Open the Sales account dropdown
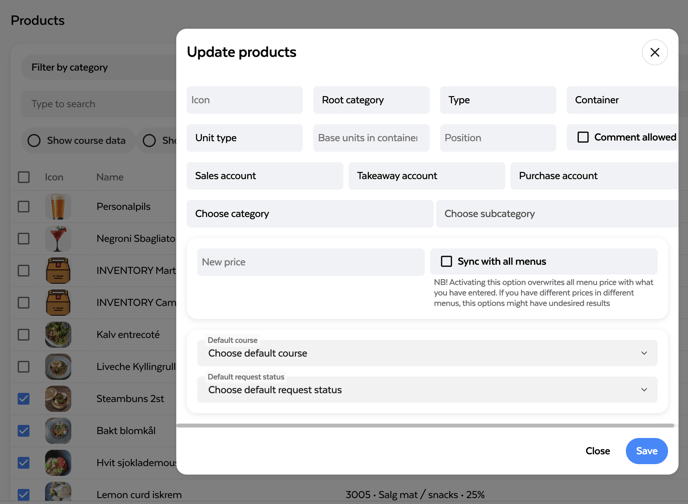The width and height of the screenshot is (688, 504). click(x=265, y=176)
